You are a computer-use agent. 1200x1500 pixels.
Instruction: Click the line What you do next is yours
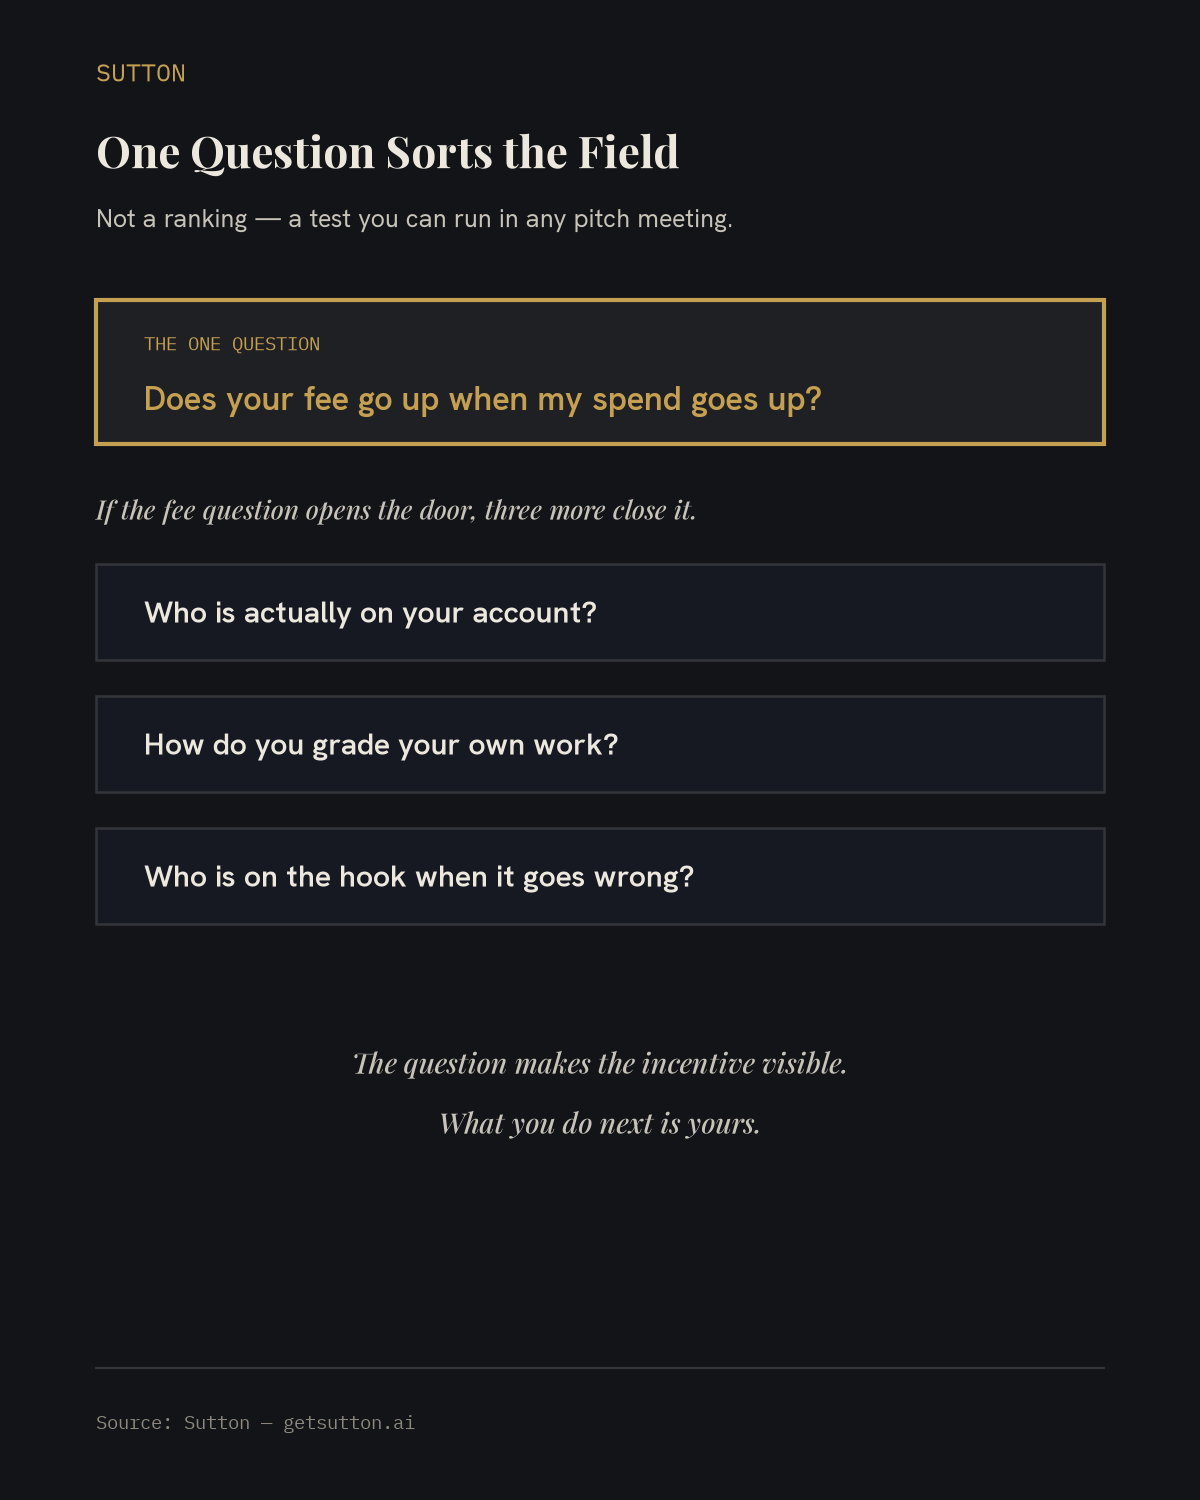point(600,1123)
